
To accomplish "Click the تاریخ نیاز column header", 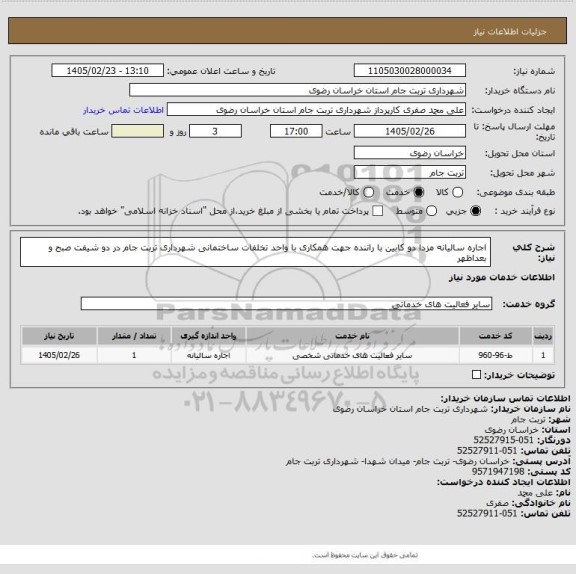I will 59,336.
